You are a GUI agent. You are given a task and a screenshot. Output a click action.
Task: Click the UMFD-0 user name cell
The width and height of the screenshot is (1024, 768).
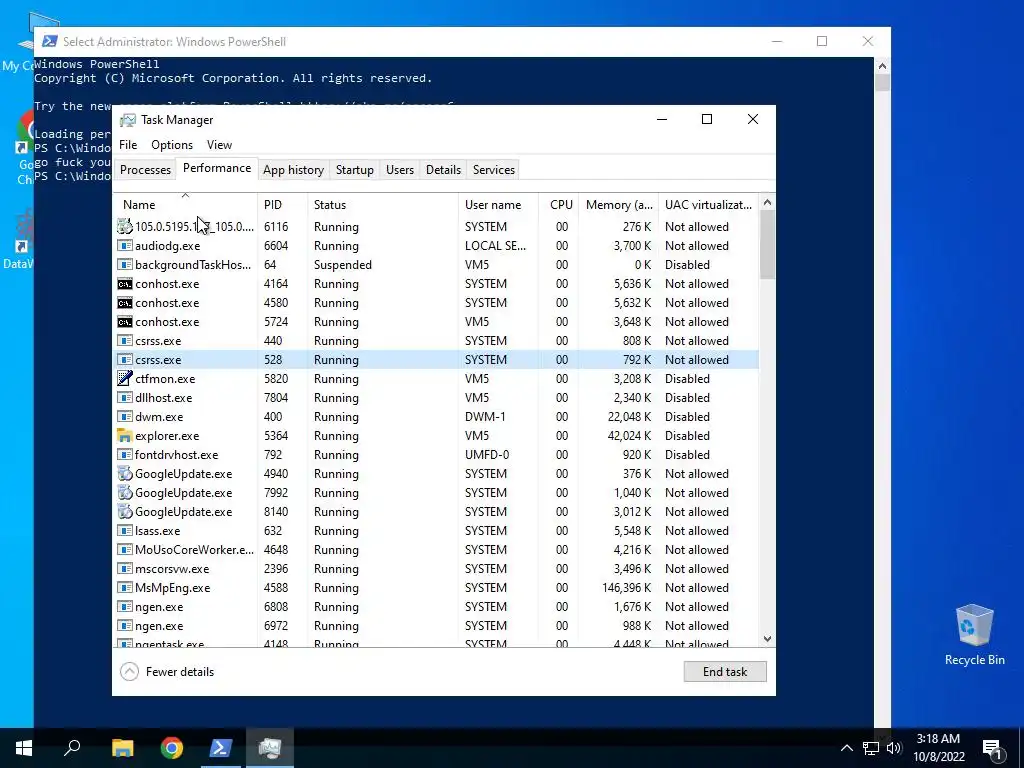(487, 455)
